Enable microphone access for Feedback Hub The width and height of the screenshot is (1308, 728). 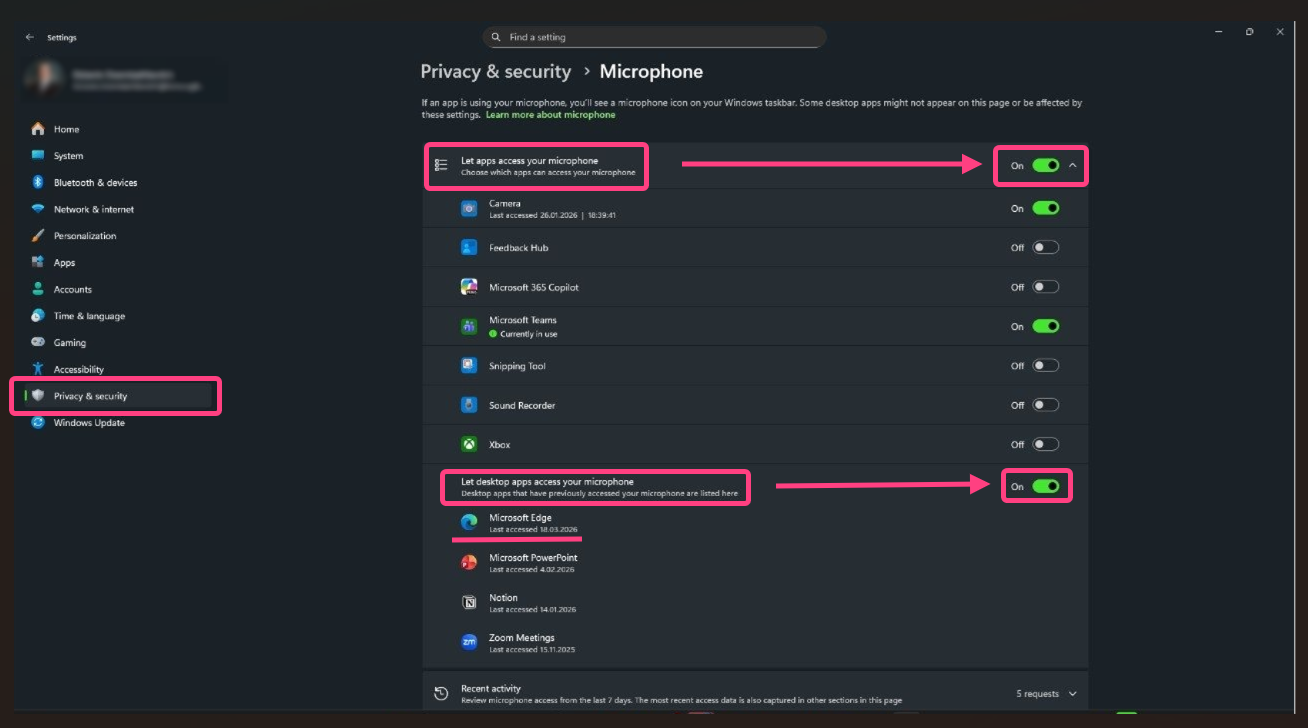(1045, 247)
